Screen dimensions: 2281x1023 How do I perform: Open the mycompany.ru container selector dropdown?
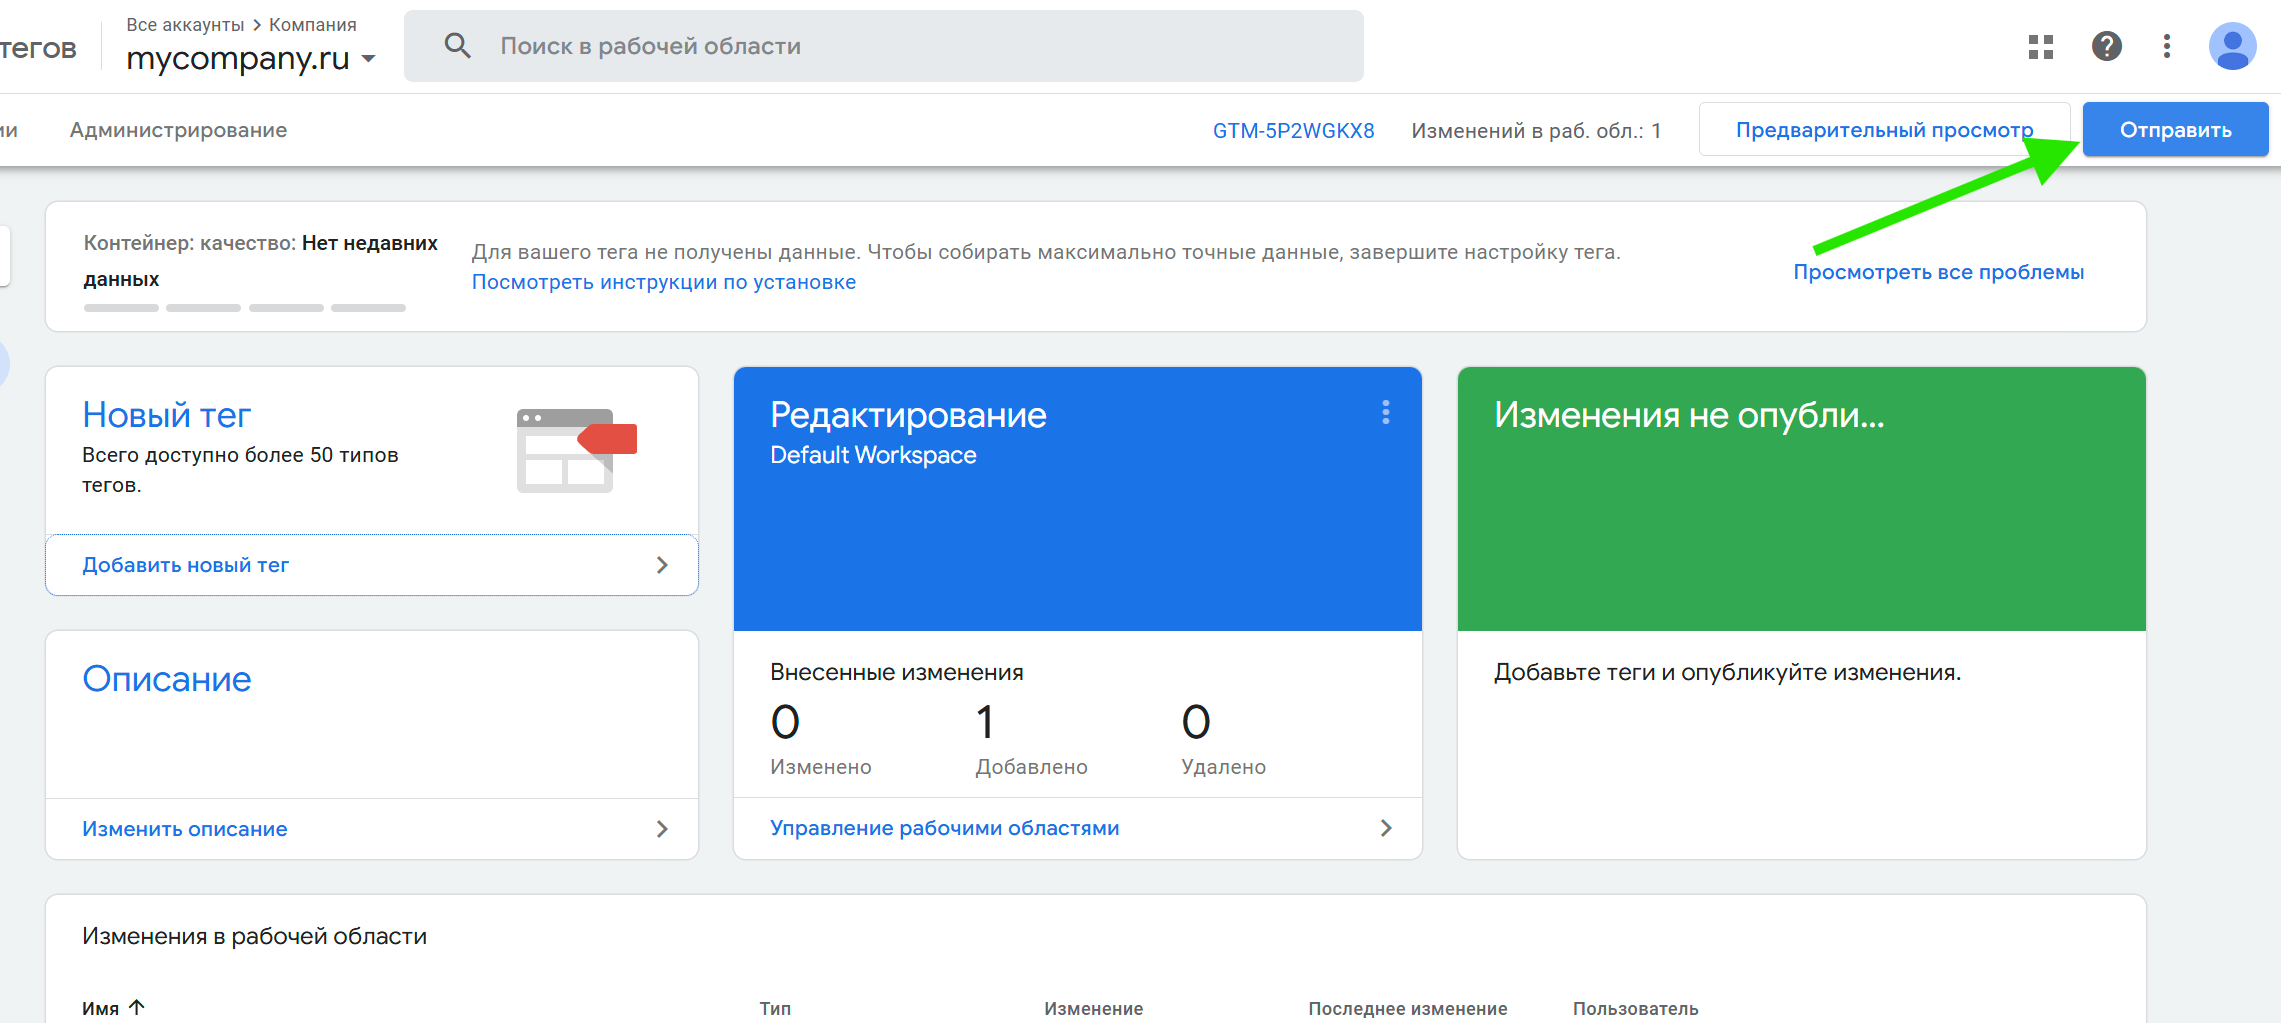[369, 58]
